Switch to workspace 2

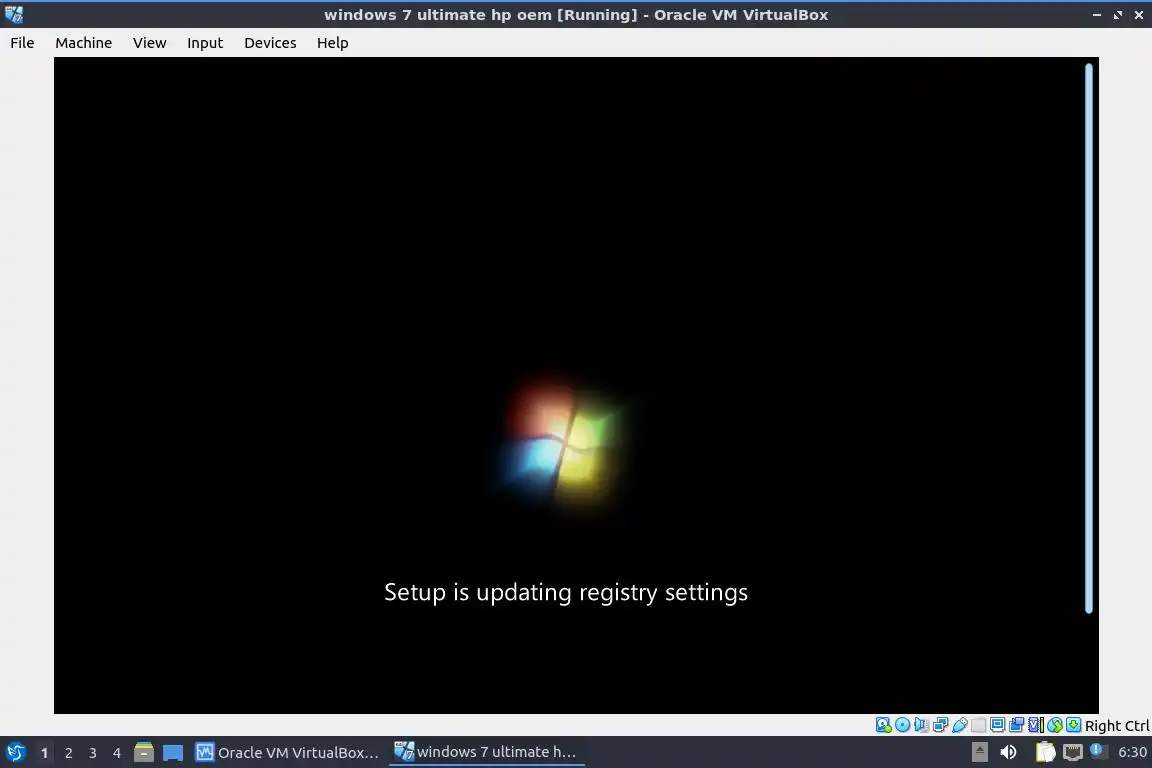68,753
